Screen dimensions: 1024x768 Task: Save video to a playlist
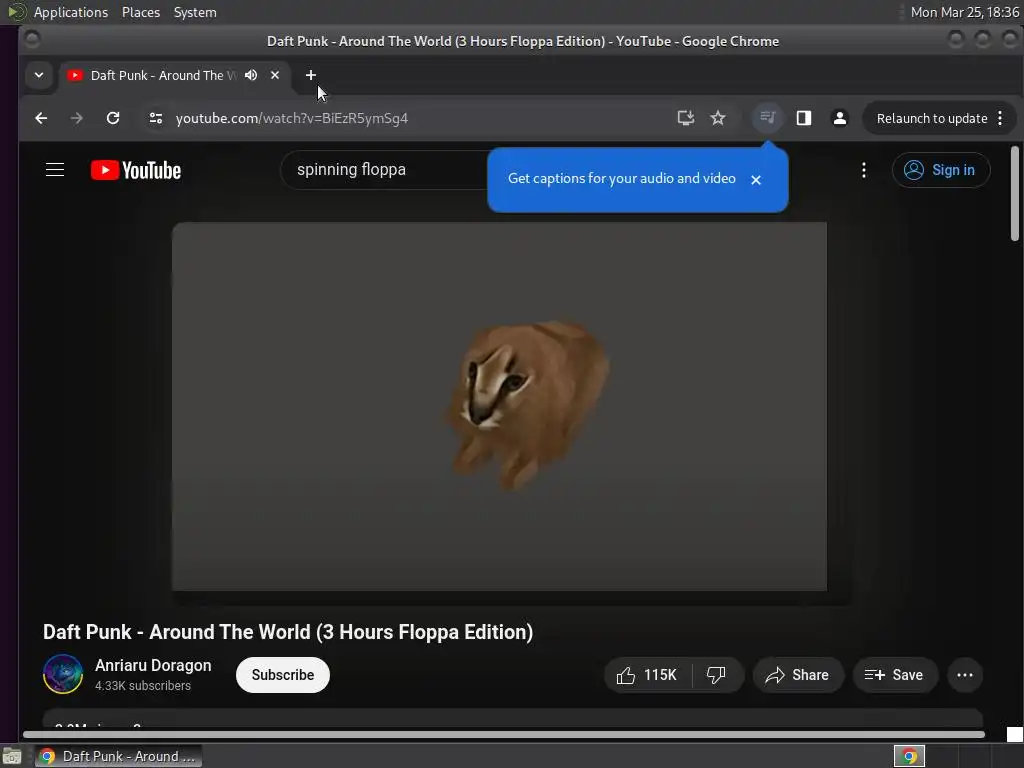(894, 675)
